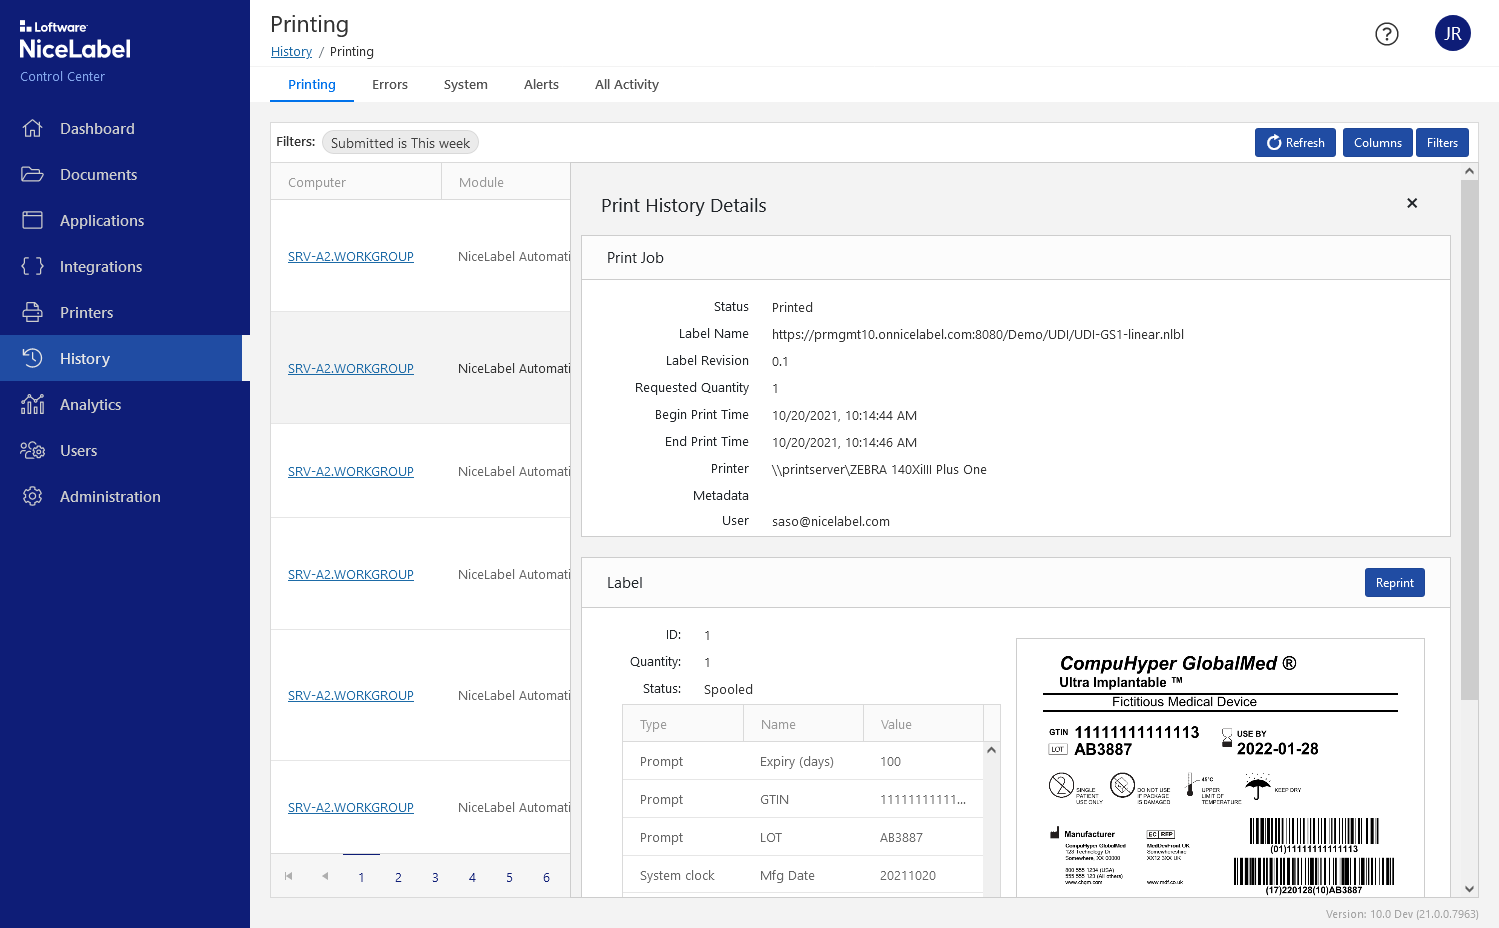Image resolution: width=1499 pixels, height=928 pixels.
Task: Click the Integrations braces icon
Action: (32, 266)
